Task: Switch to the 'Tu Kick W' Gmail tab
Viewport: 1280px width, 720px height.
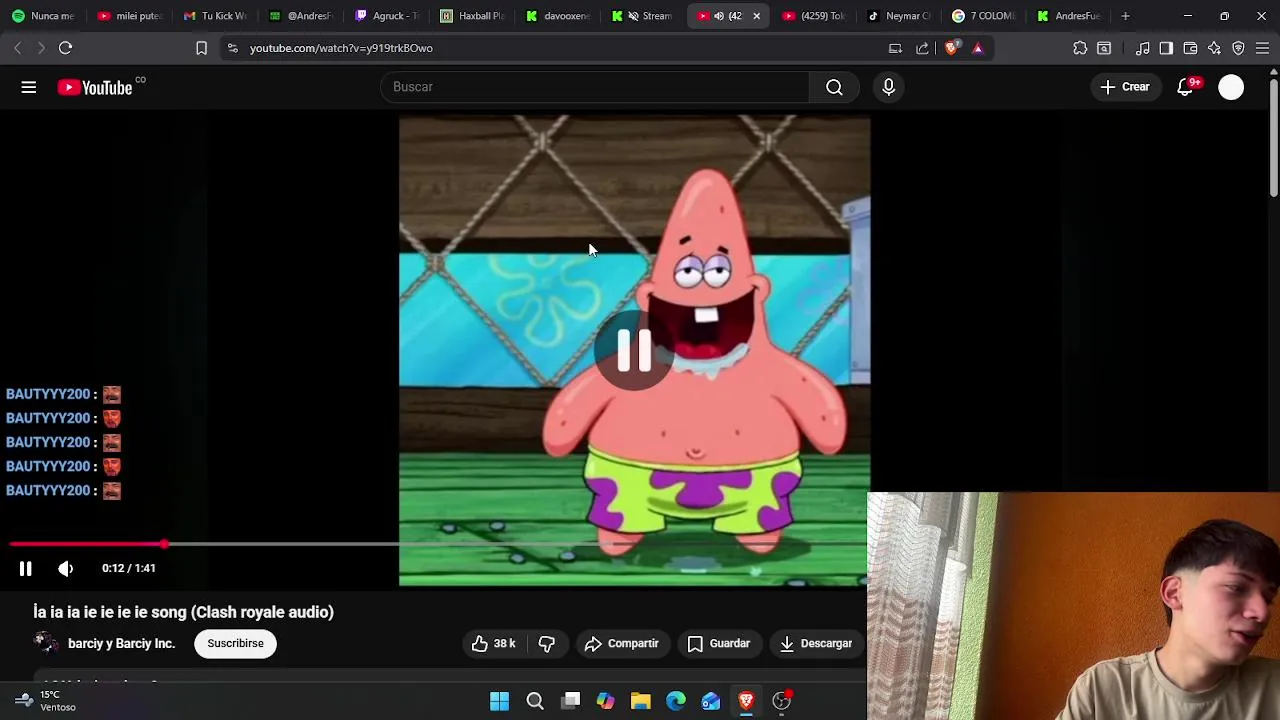Action: tap(215, 16)
